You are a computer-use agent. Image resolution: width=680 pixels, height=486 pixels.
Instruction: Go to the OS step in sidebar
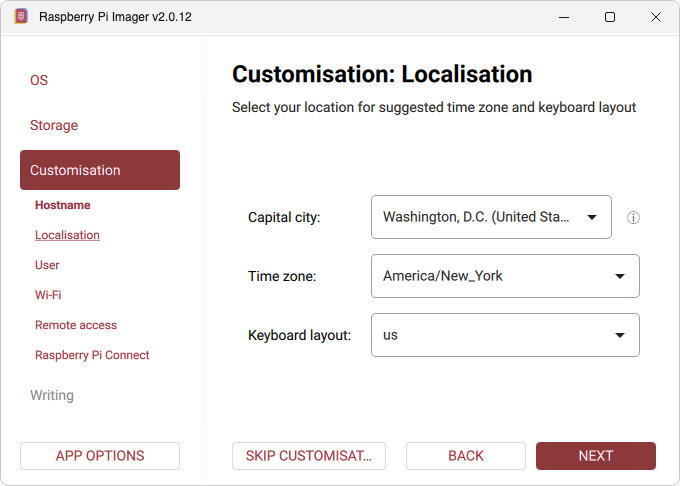(39, 80)
